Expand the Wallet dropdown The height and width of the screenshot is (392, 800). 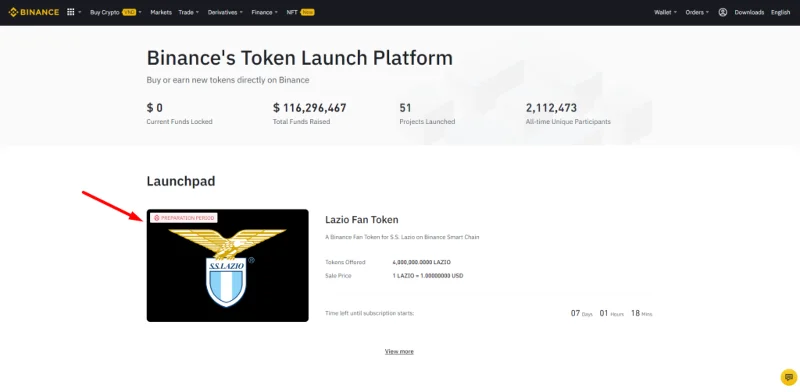665,12
